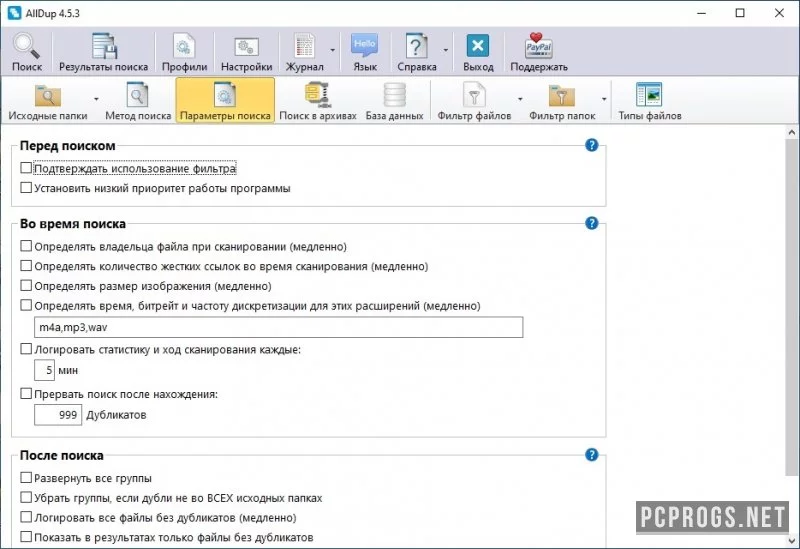Click the vertical scrollbar thumb
The image size is (800, 549).
[x=792, y=306]
